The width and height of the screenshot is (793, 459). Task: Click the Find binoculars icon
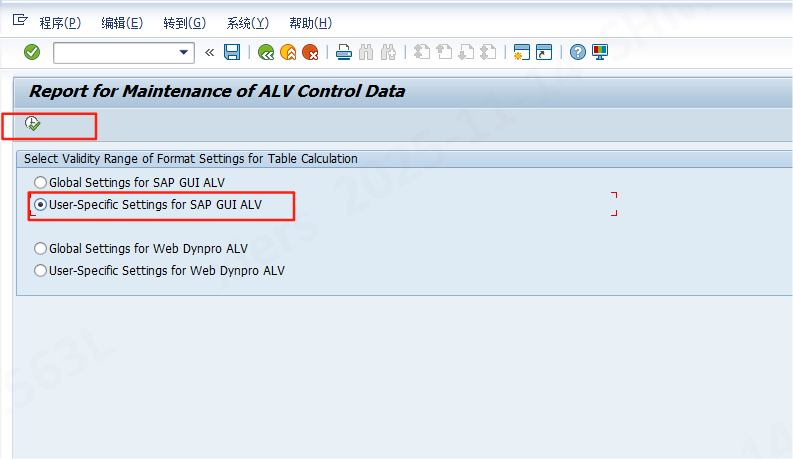pyautogui.click(x=366, y=52)
